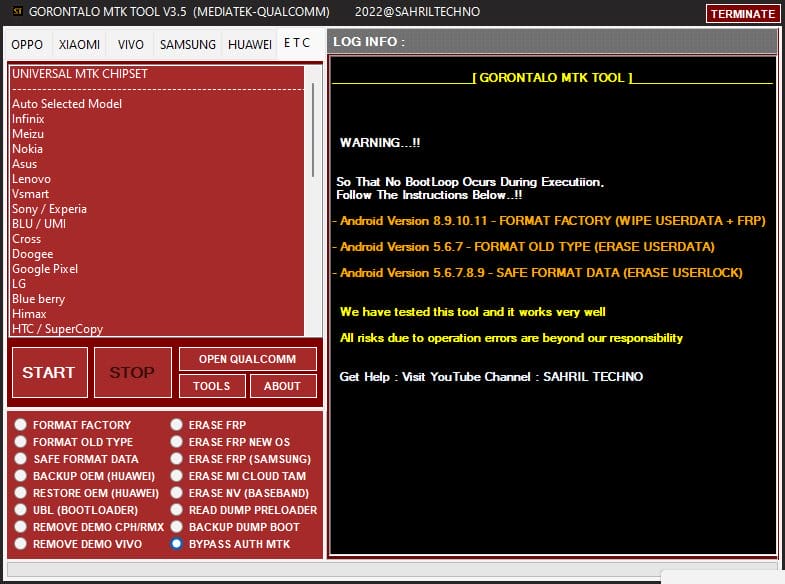Click the STOP button

(133, 372)
